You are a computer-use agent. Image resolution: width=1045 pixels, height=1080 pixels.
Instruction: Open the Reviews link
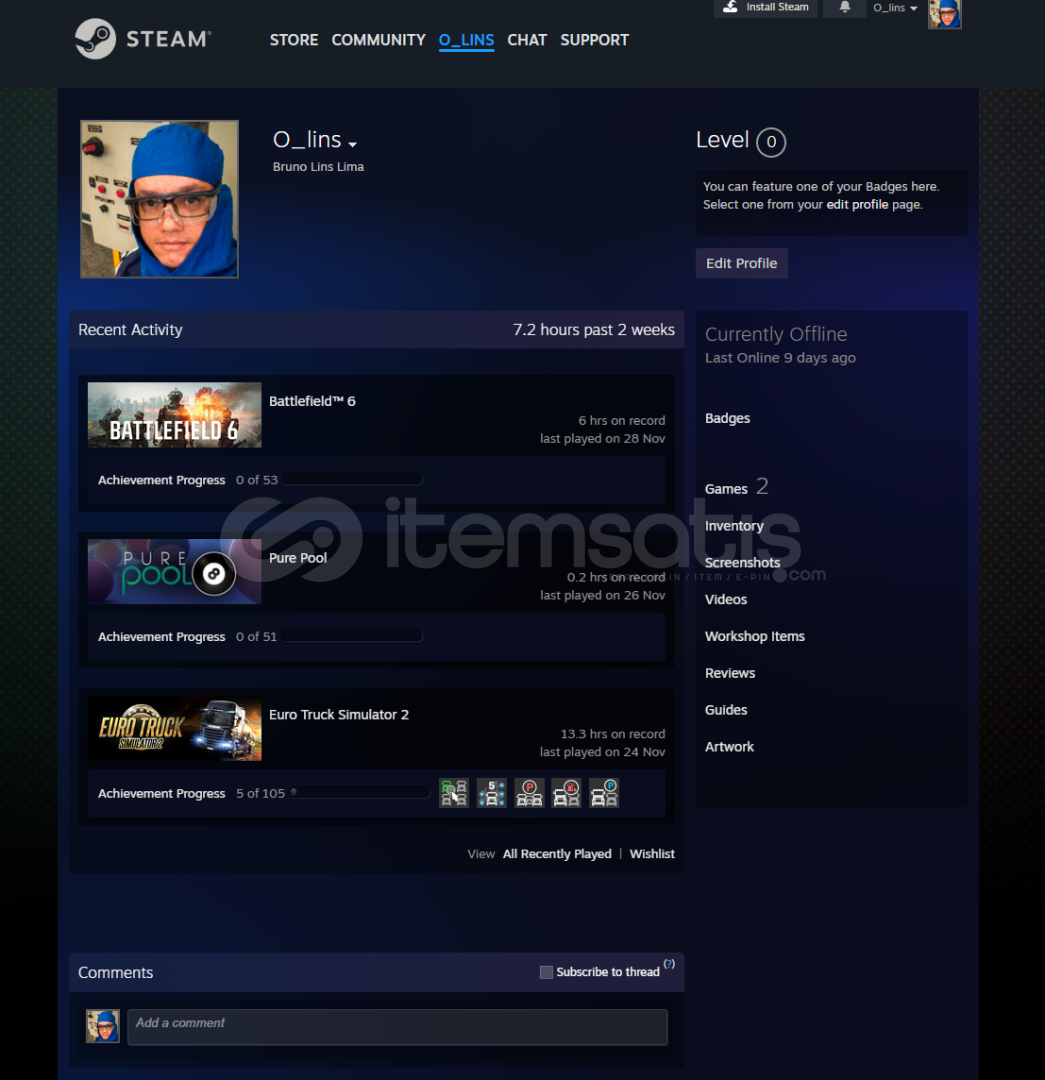[730, 673]
